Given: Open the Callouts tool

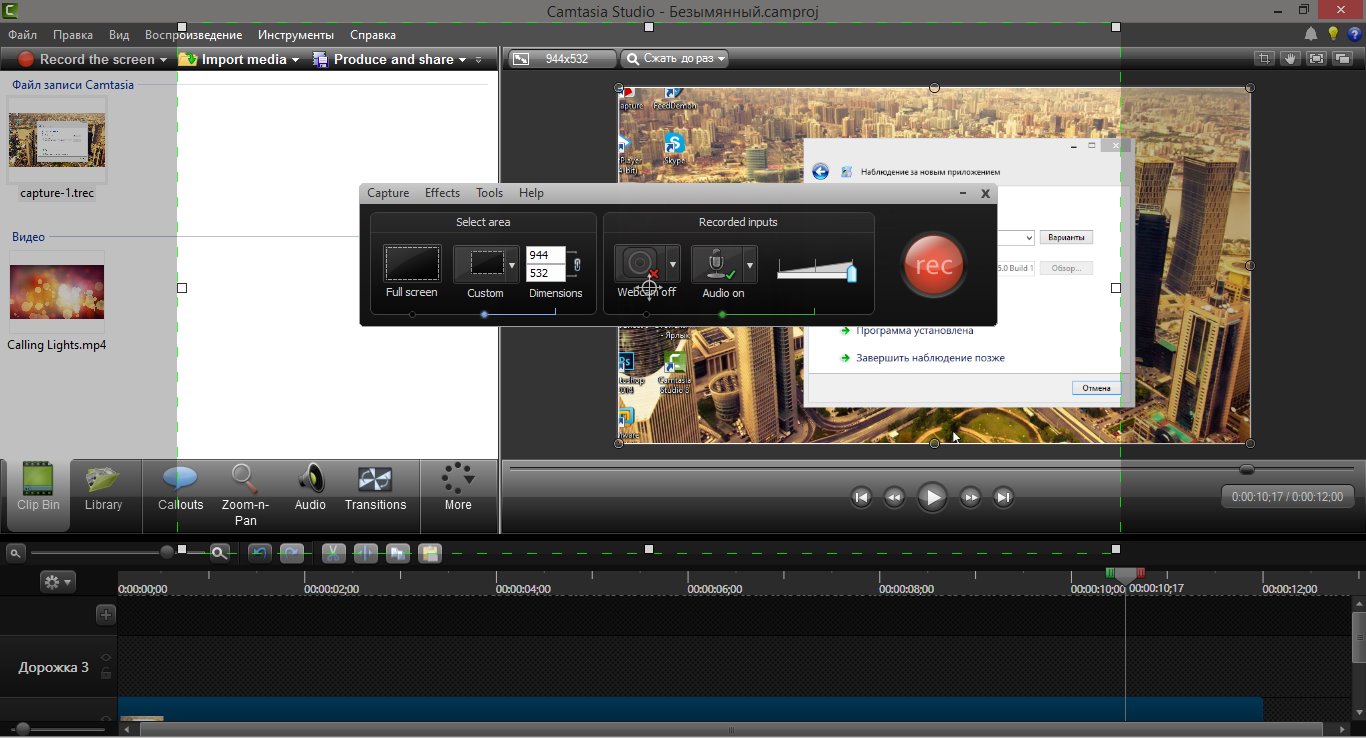Looking at the screenshot, I should tap(180, 488).
